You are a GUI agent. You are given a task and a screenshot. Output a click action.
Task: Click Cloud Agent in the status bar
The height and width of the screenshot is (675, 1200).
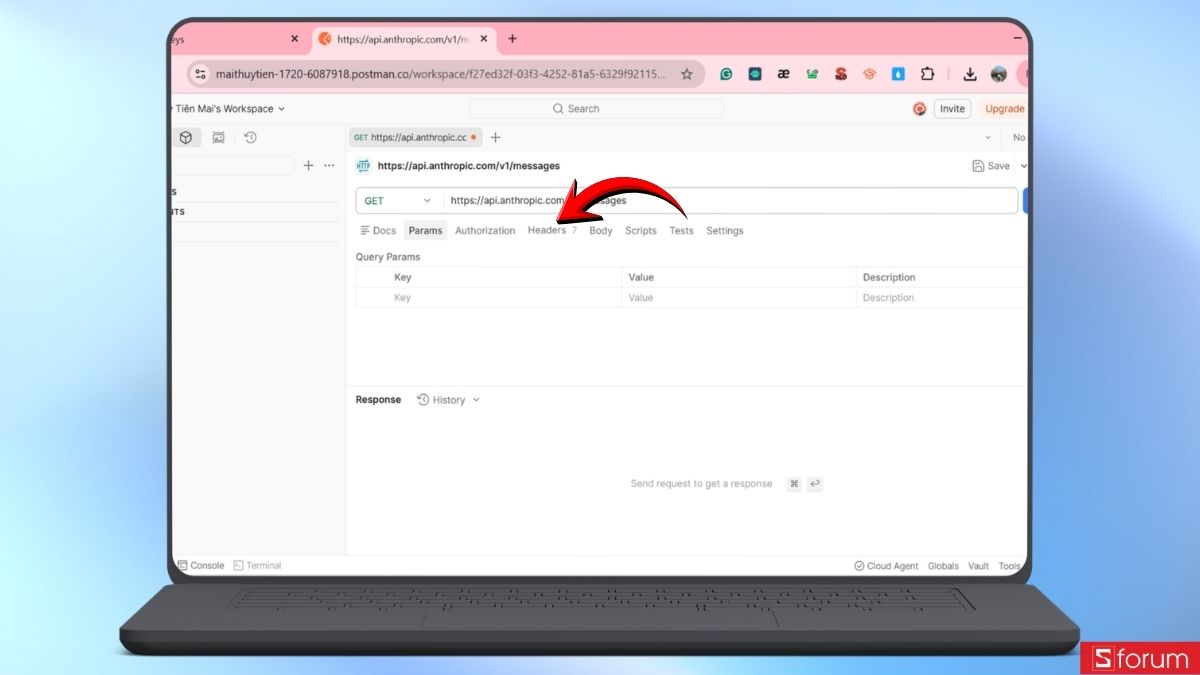click(x=886, y=566)
